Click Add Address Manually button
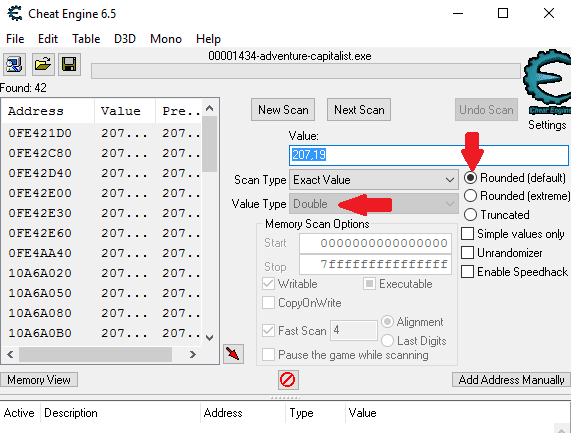The width and height of the screenshot is (571, 433). point(511,380)
